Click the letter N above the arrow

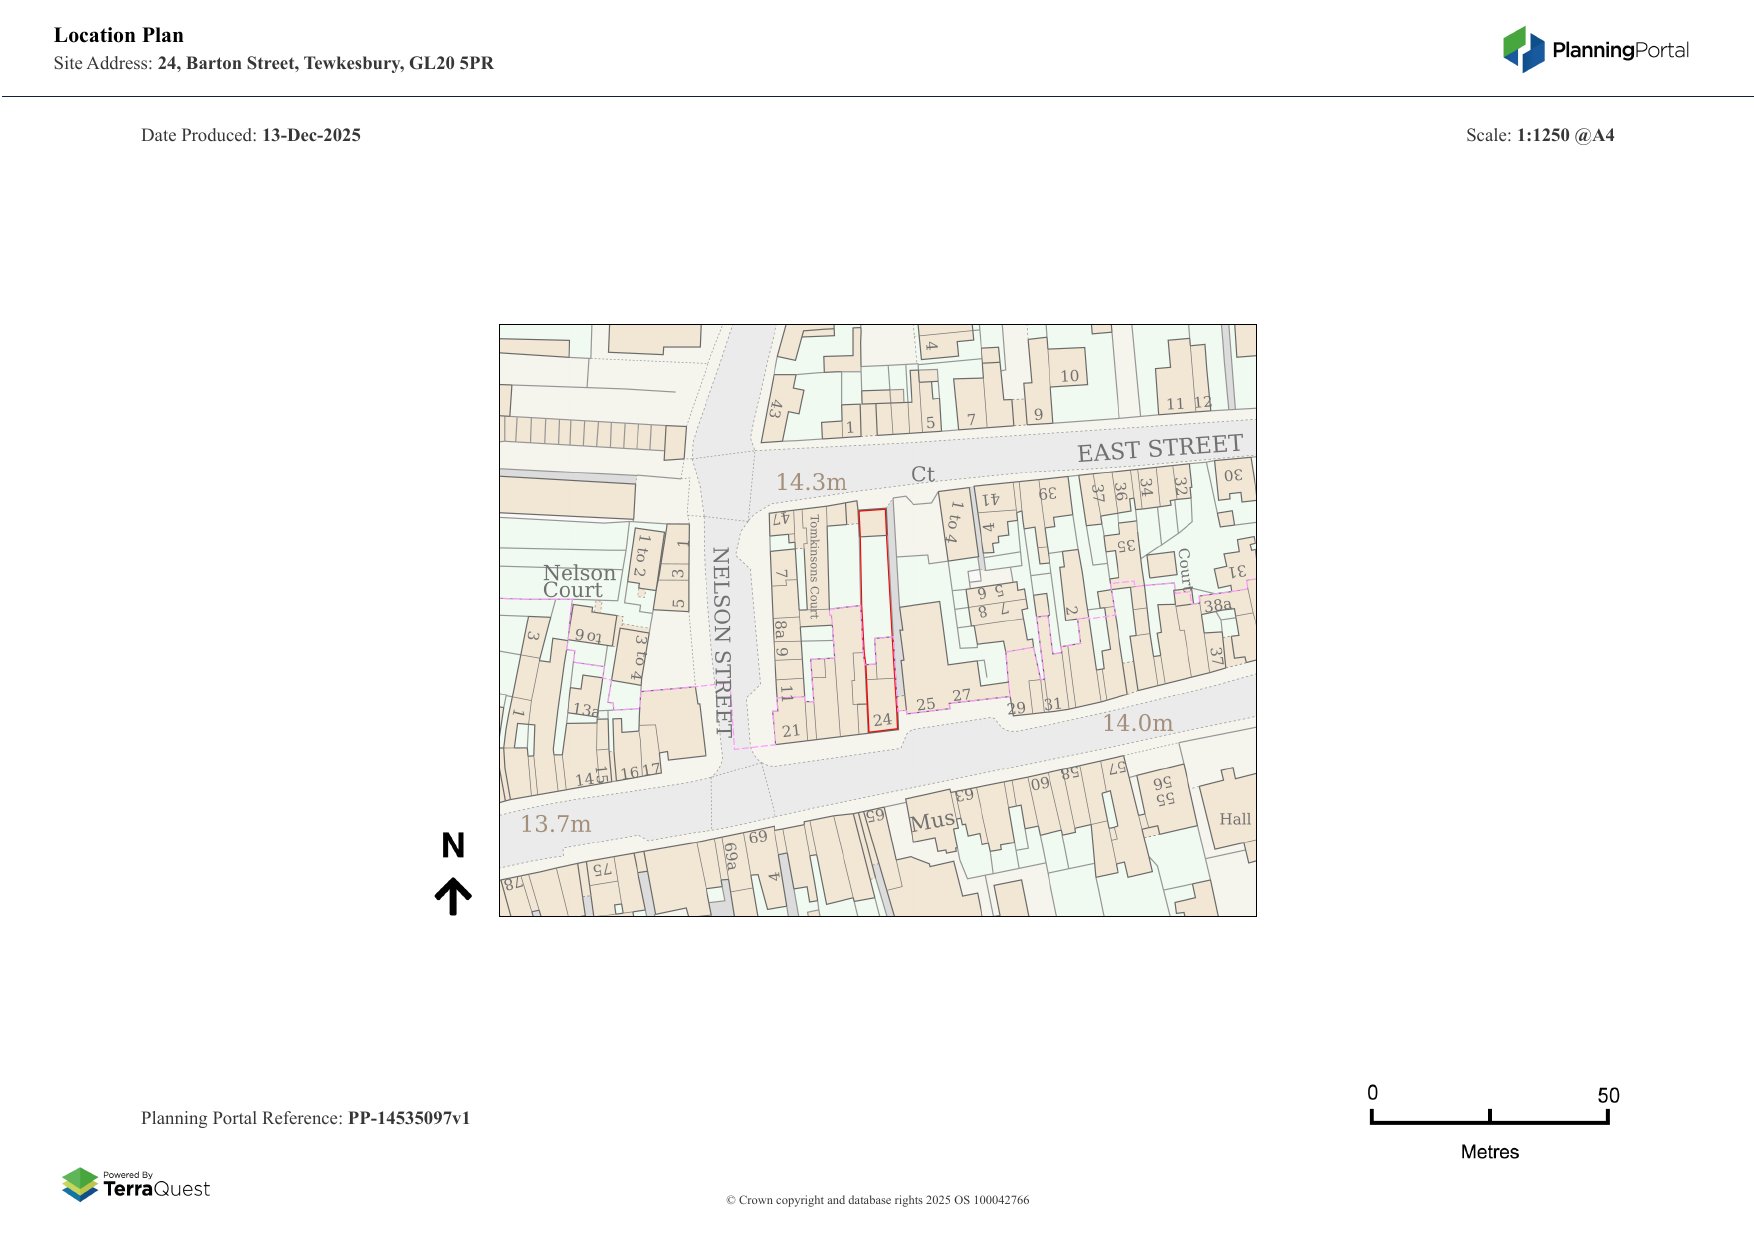[x=453, y=846]
